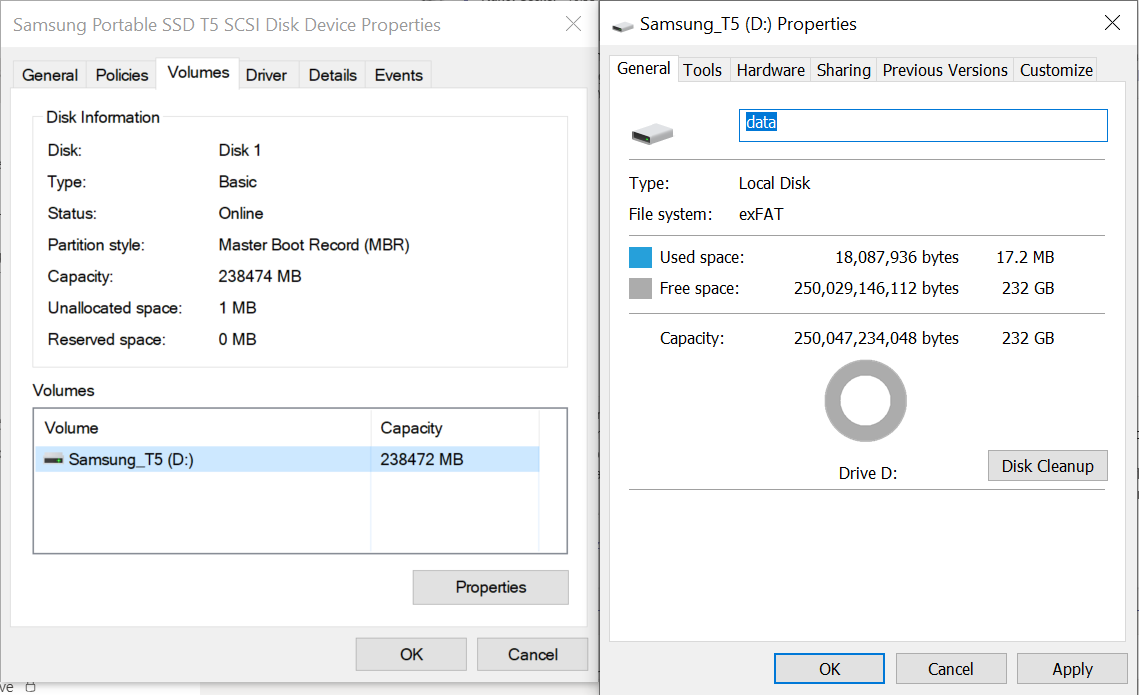The image size is (1139, 695).
Task: Open the Policies tab
Action: click(x=121, y=75)
